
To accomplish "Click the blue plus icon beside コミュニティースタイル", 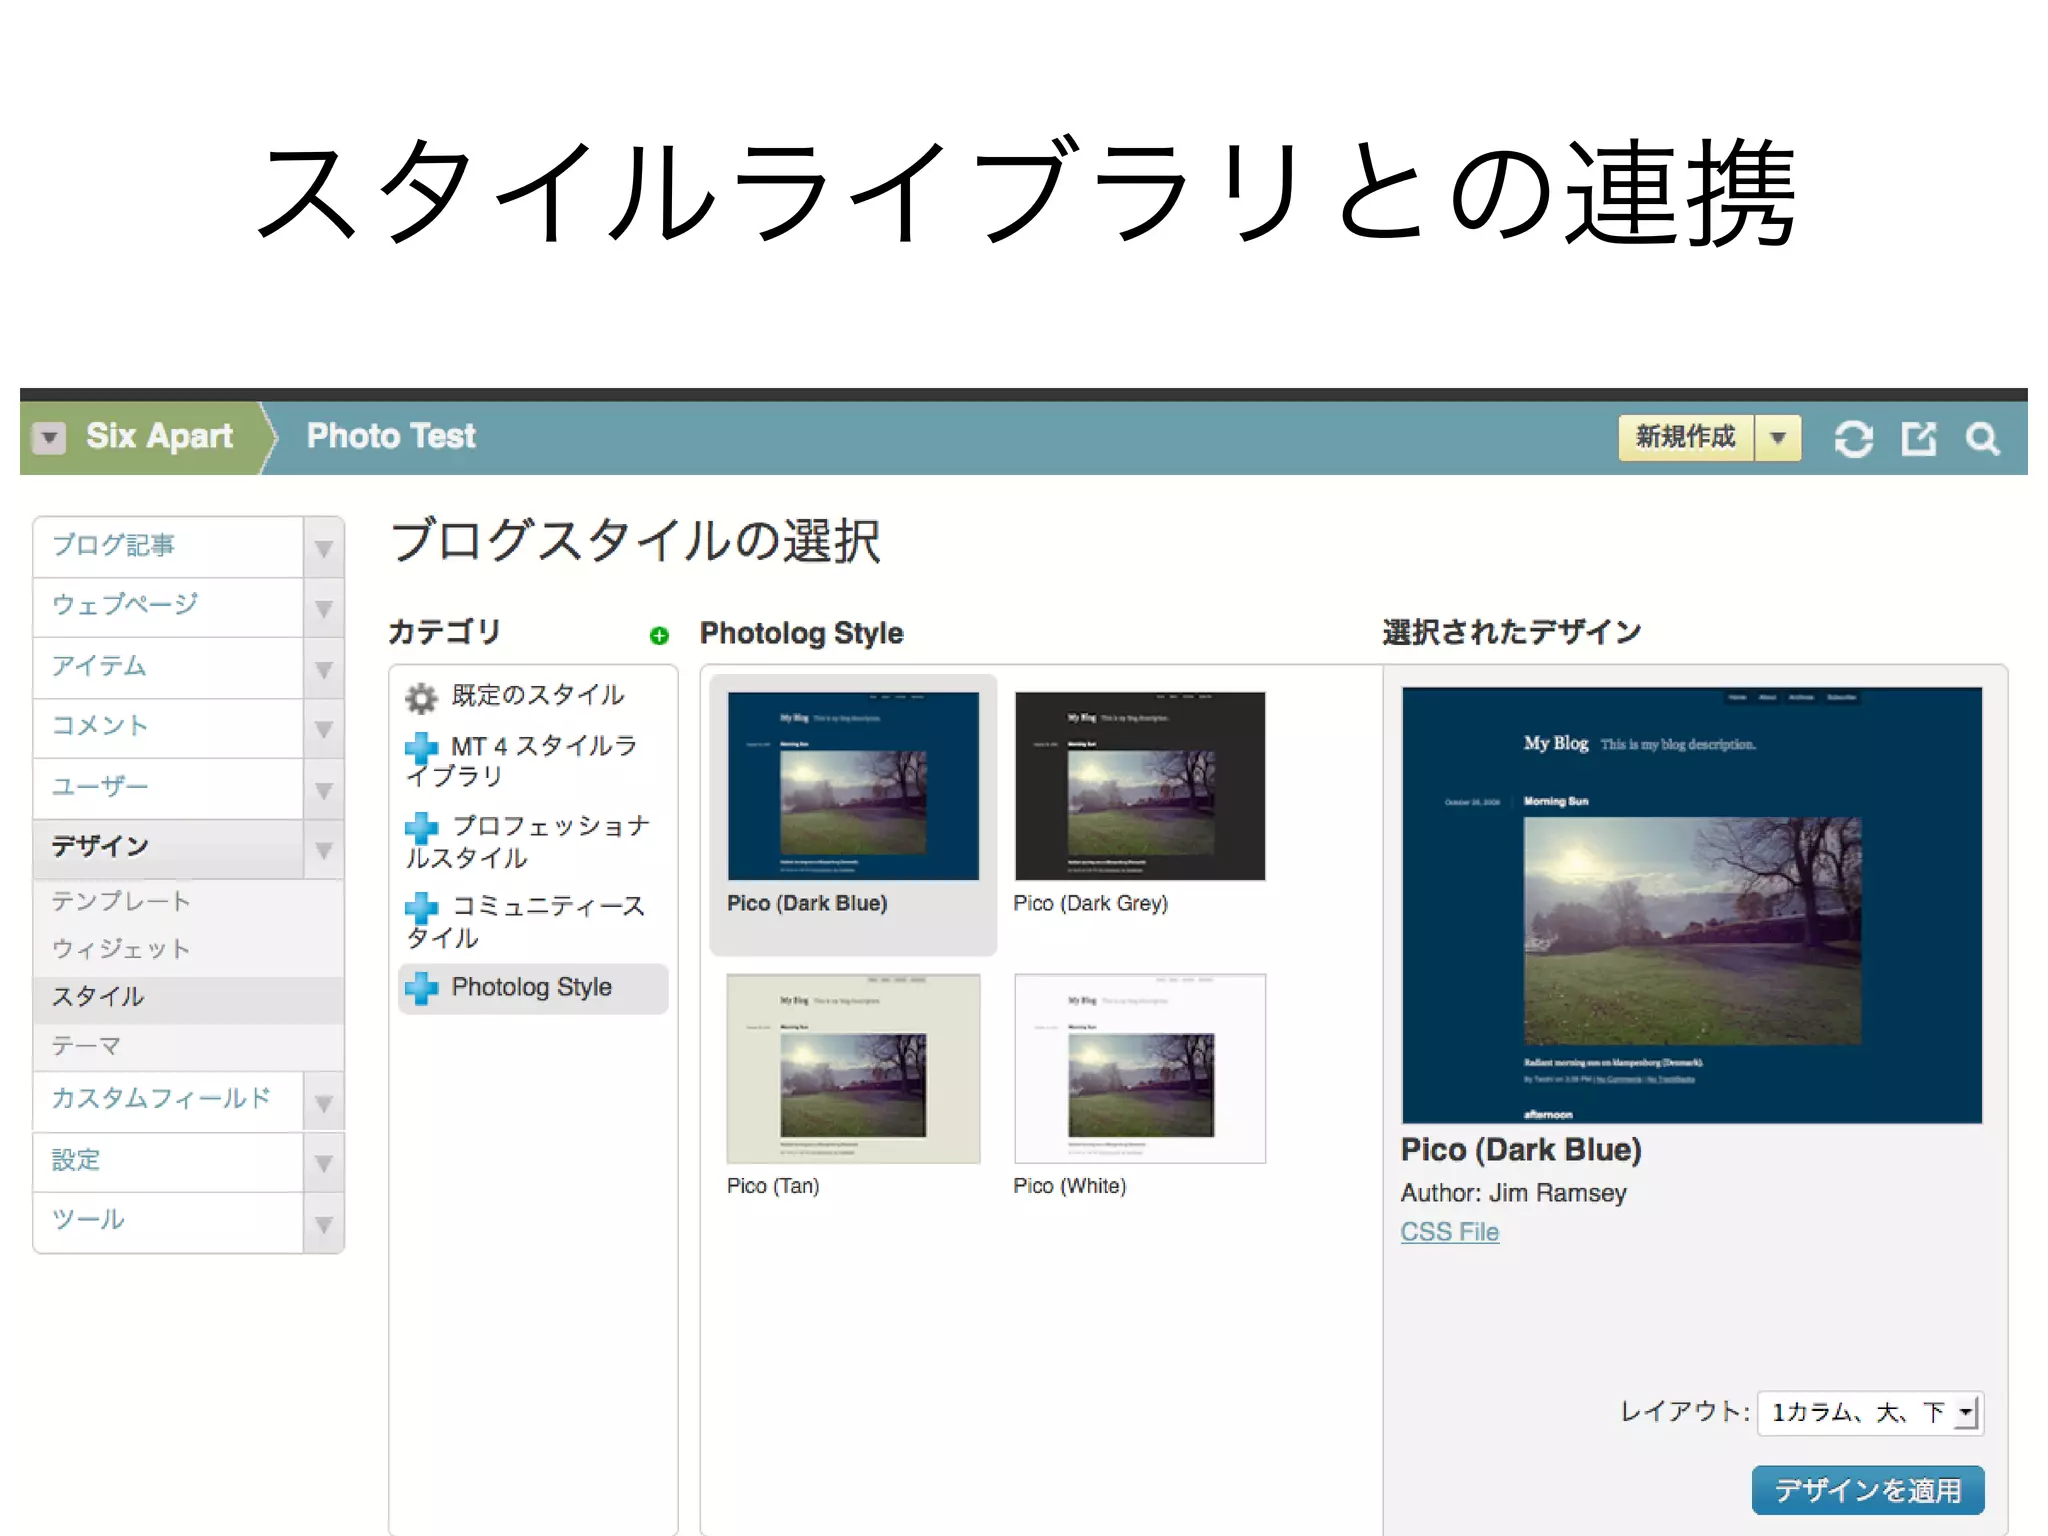I will [421, 907].
